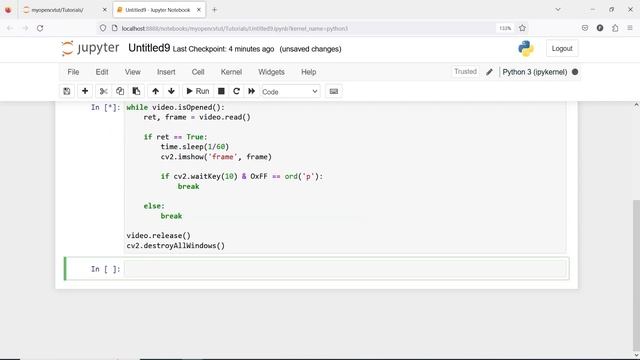Click the pencil edit mode icon
Viewport: 640px width, 360px height.
[x=489, y=72]
